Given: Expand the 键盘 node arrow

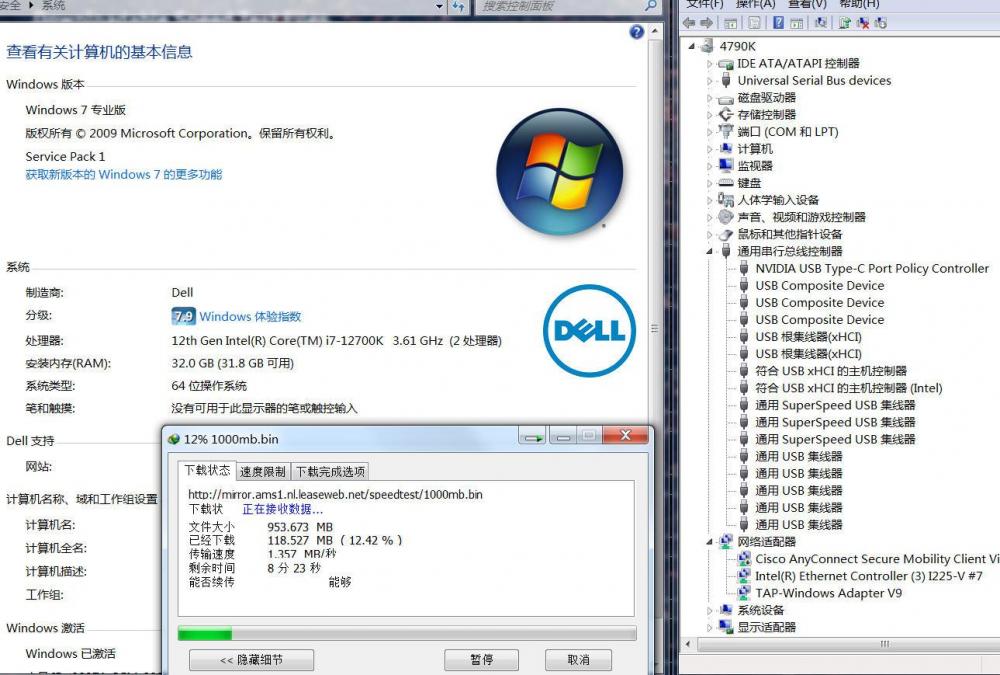Looking at the screenshot, I should click(x=710, y=183).
